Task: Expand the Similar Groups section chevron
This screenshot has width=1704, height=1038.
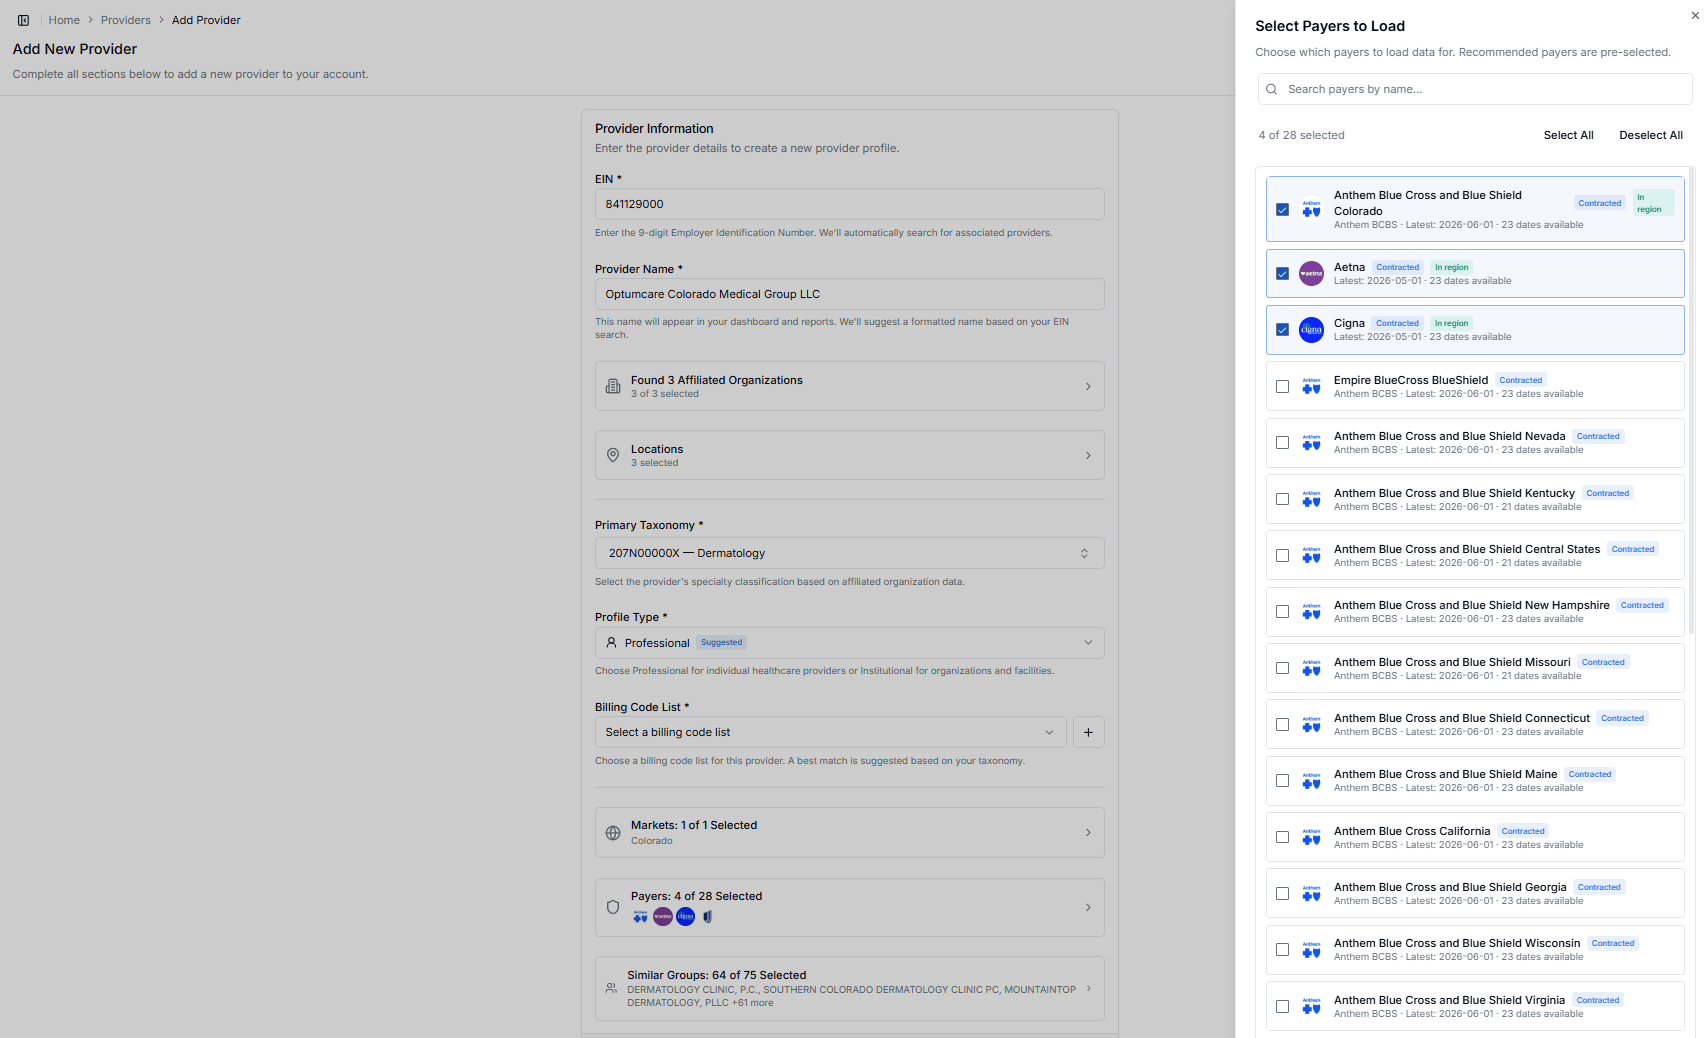Action: pyautogui.click(x=1088, y=988)
